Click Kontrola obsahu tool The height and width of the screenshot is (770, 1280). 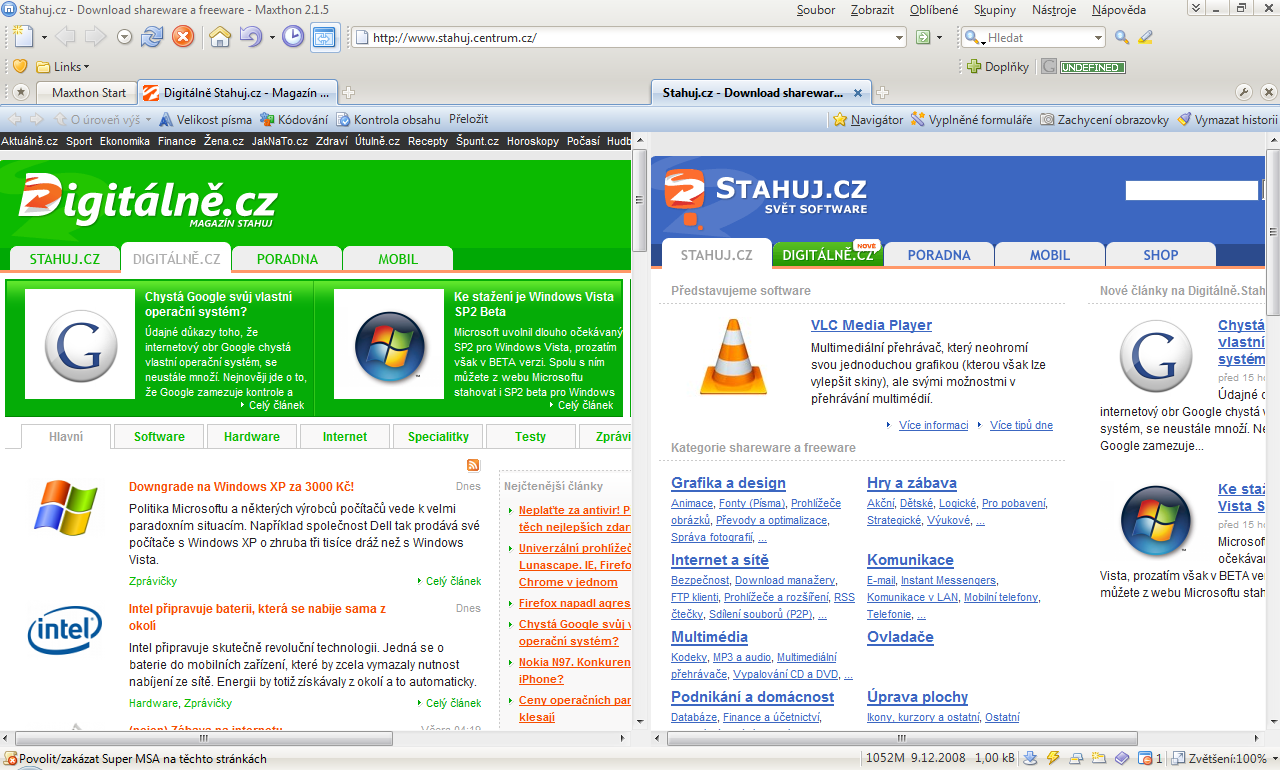[x=388, y=119]
